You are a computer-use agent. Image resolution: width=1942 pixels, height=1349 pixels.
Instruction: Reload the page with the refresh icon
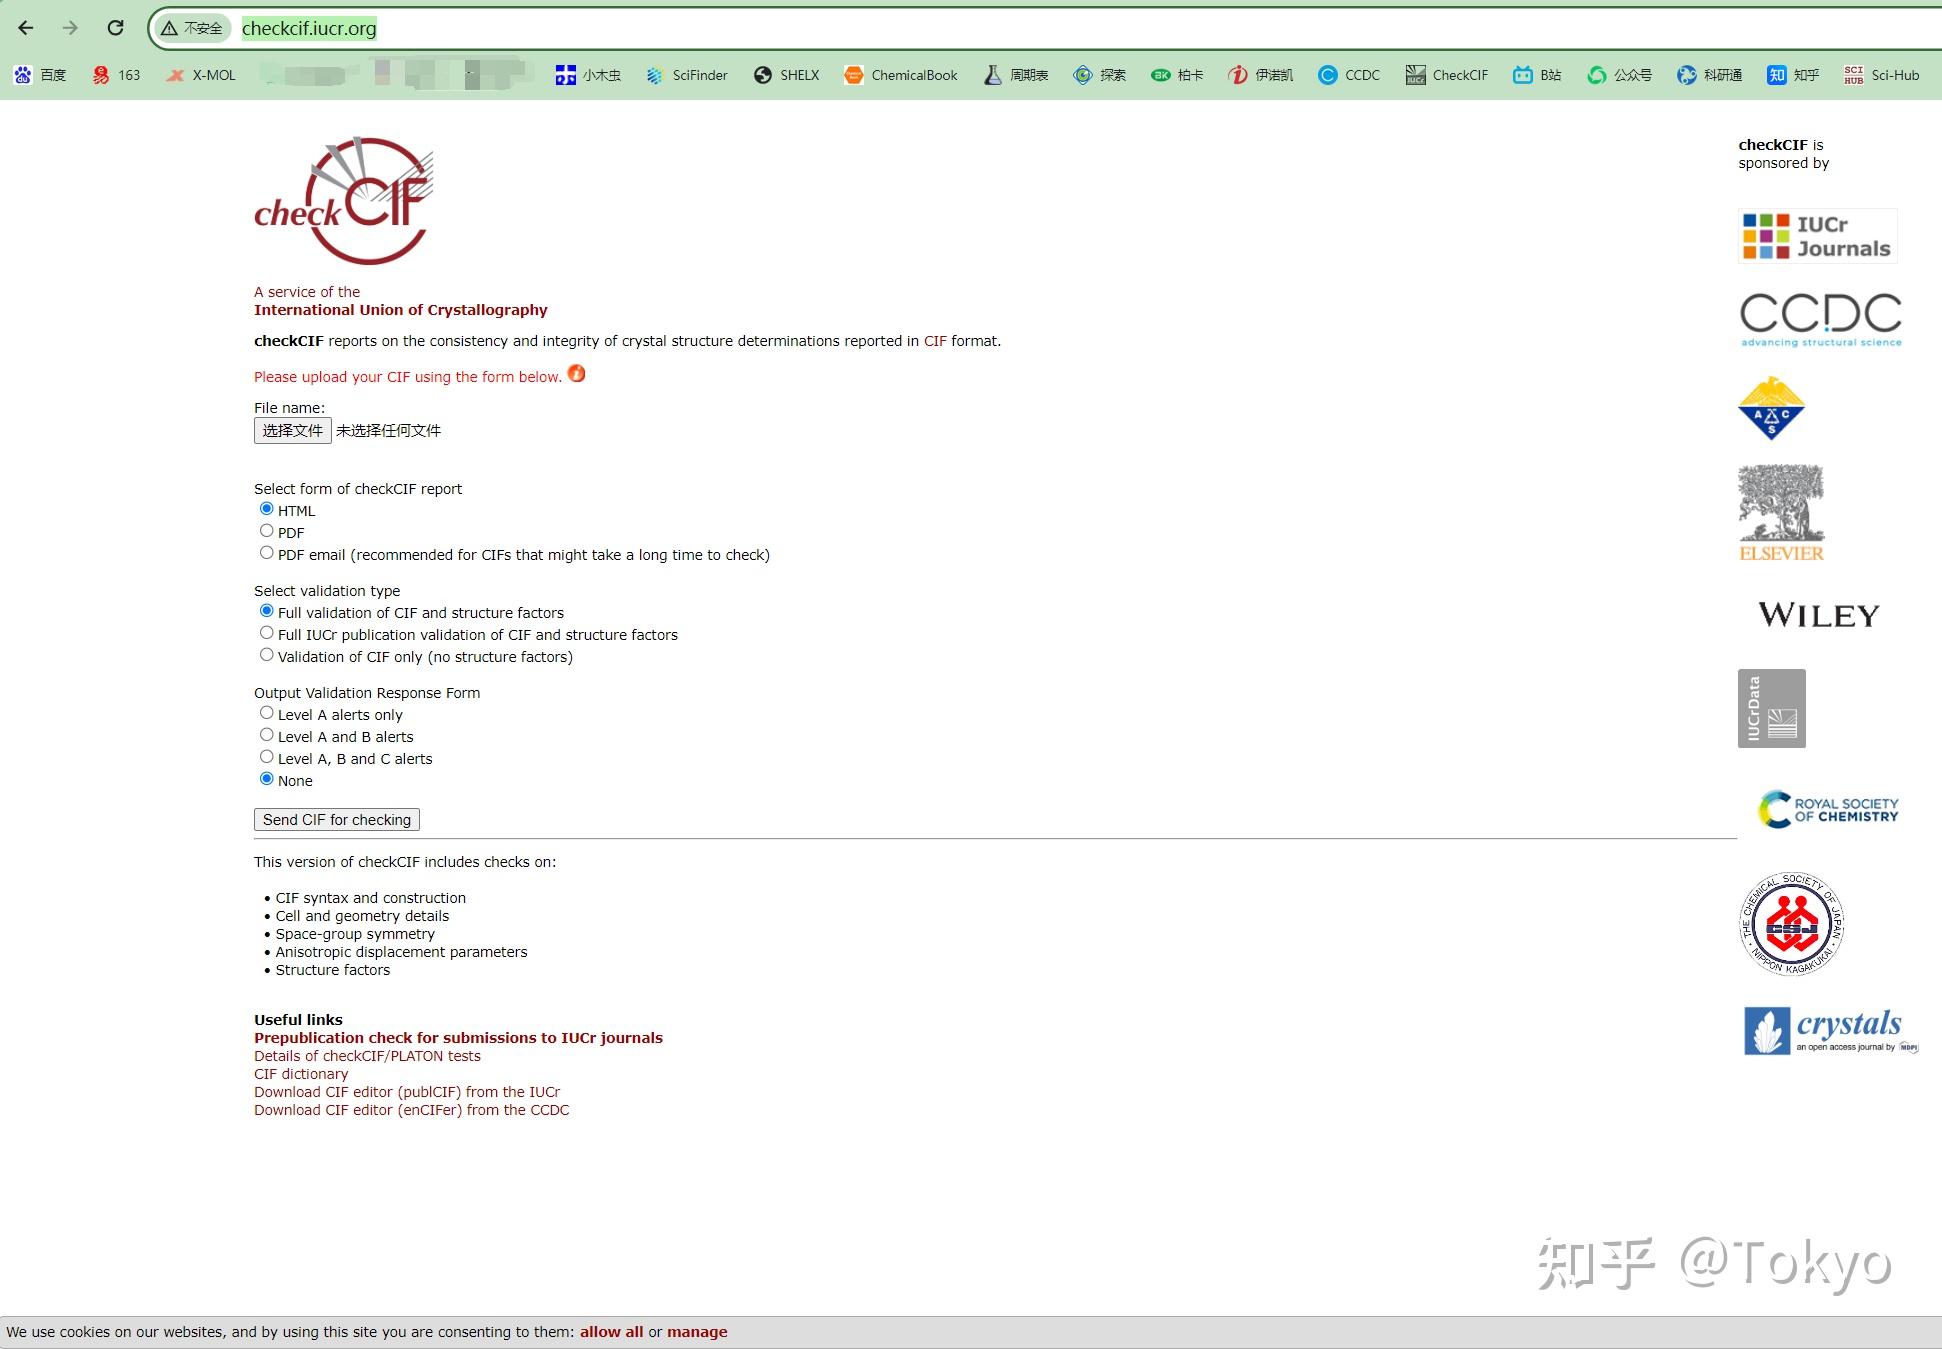coord(115,28)
